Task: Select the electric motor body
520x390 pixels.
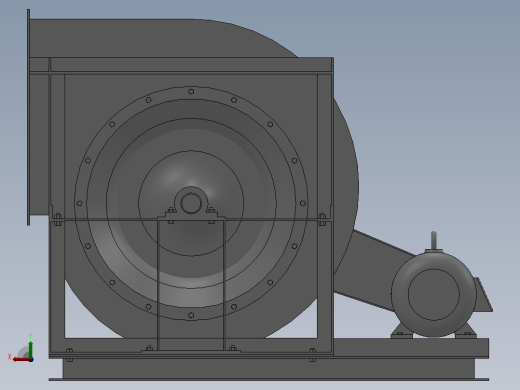Action: 434,295
